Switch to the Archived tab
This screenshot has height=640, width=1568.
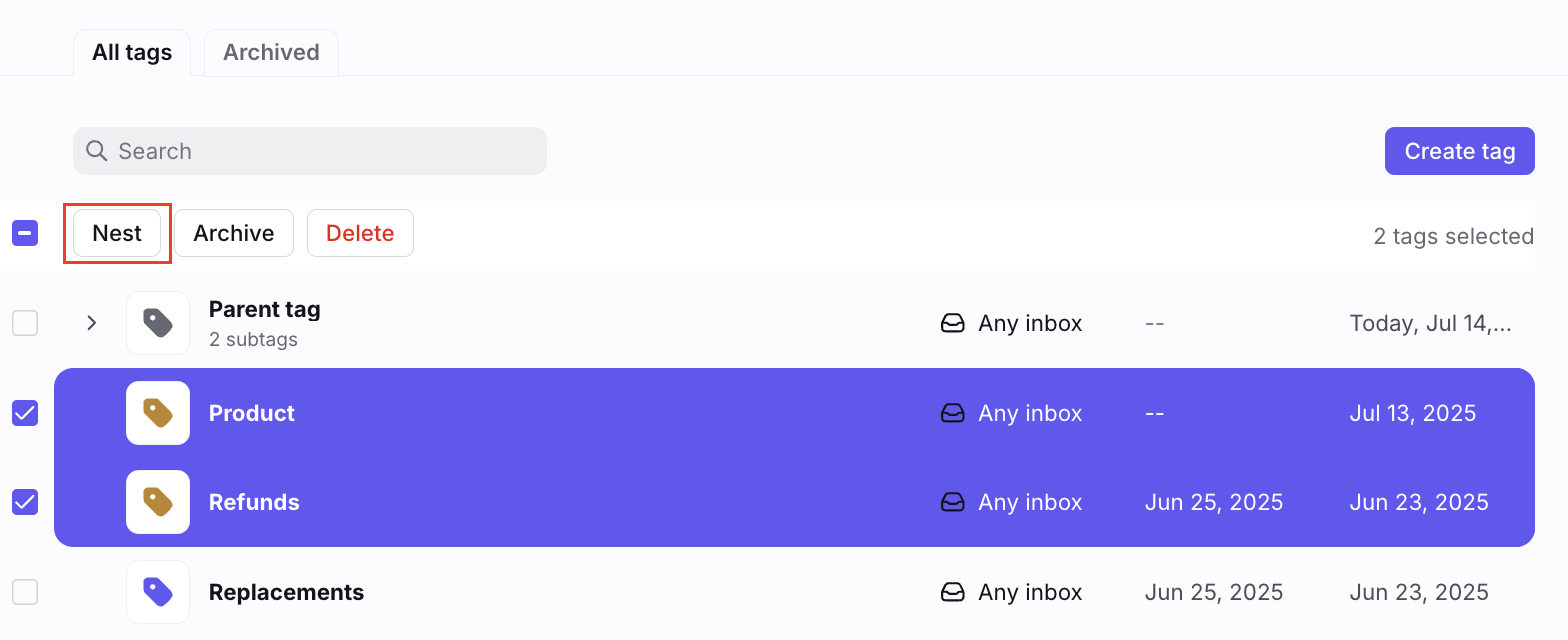[x=271, y=53]
